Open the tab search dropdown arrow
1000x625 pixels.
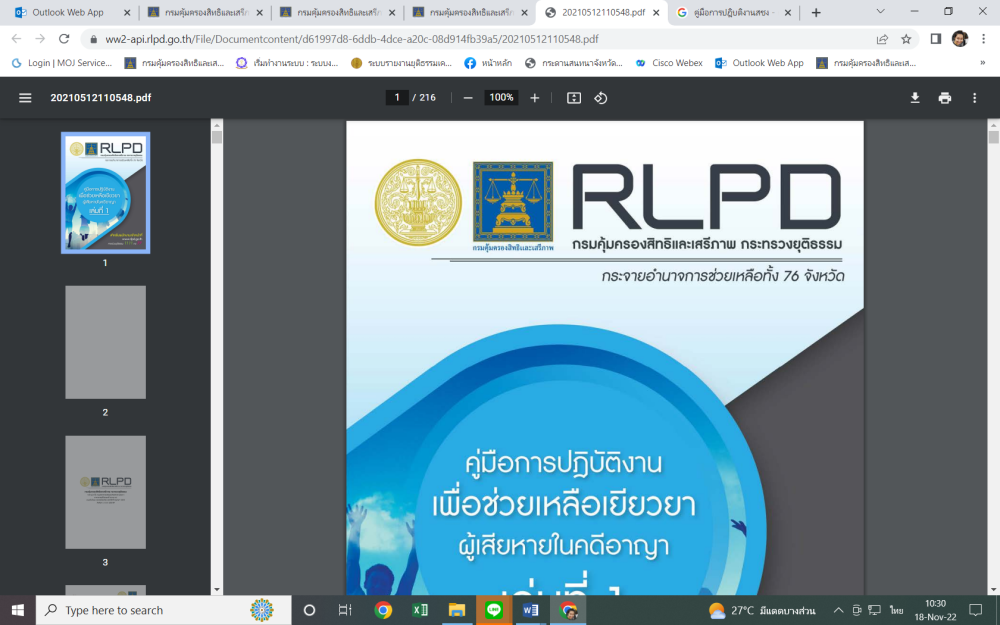(880, 12)
